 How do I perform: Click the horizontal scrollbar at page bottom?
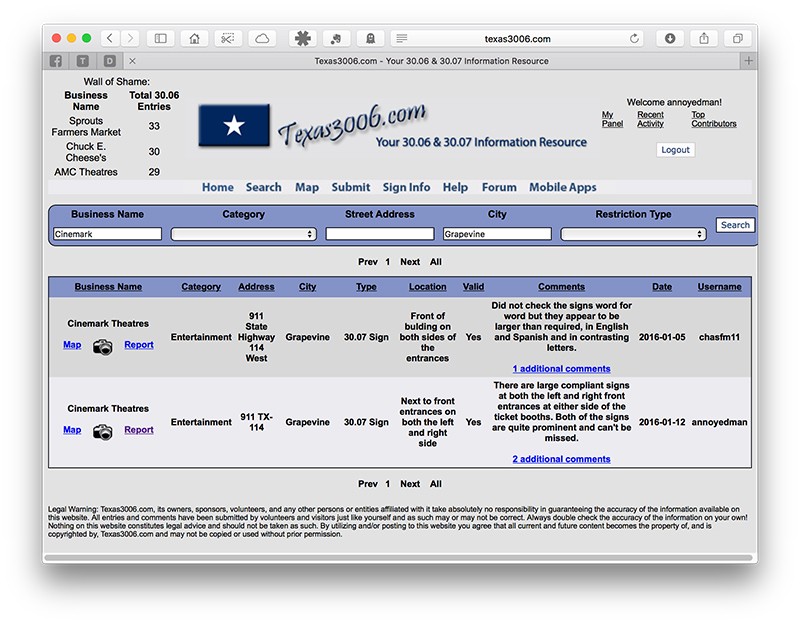tap(400, 557)
